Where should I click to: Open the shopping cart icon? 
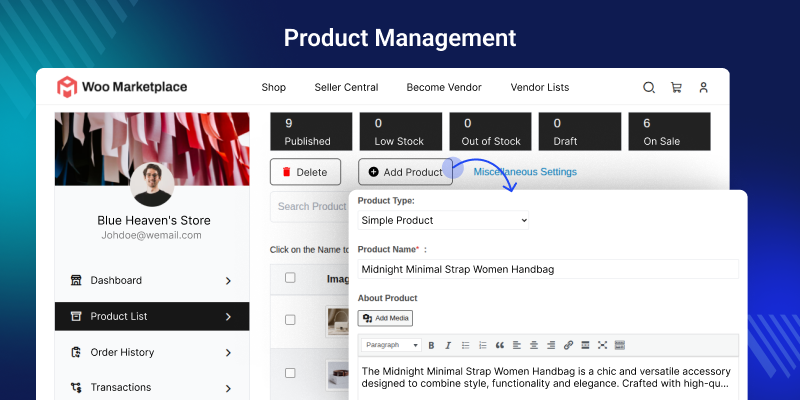[676, 87]
